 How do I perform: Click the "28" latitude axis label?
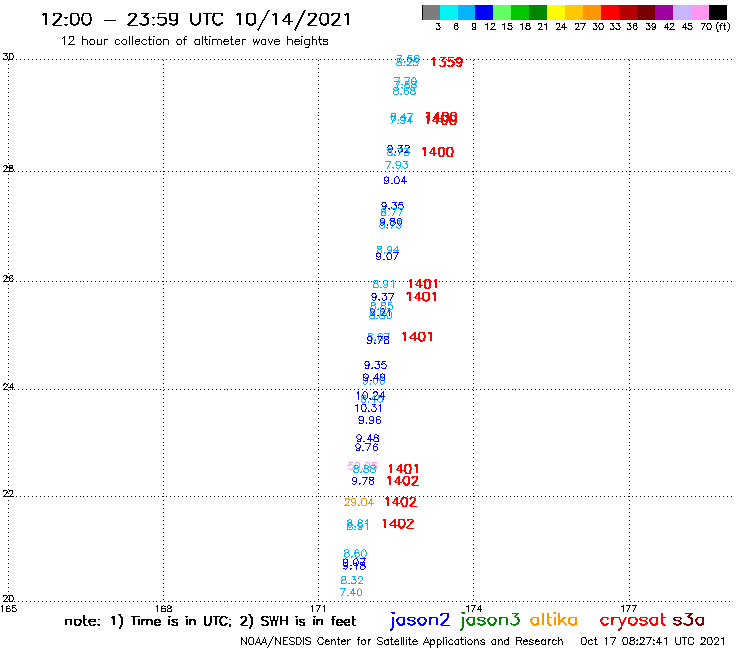(8, 169)
